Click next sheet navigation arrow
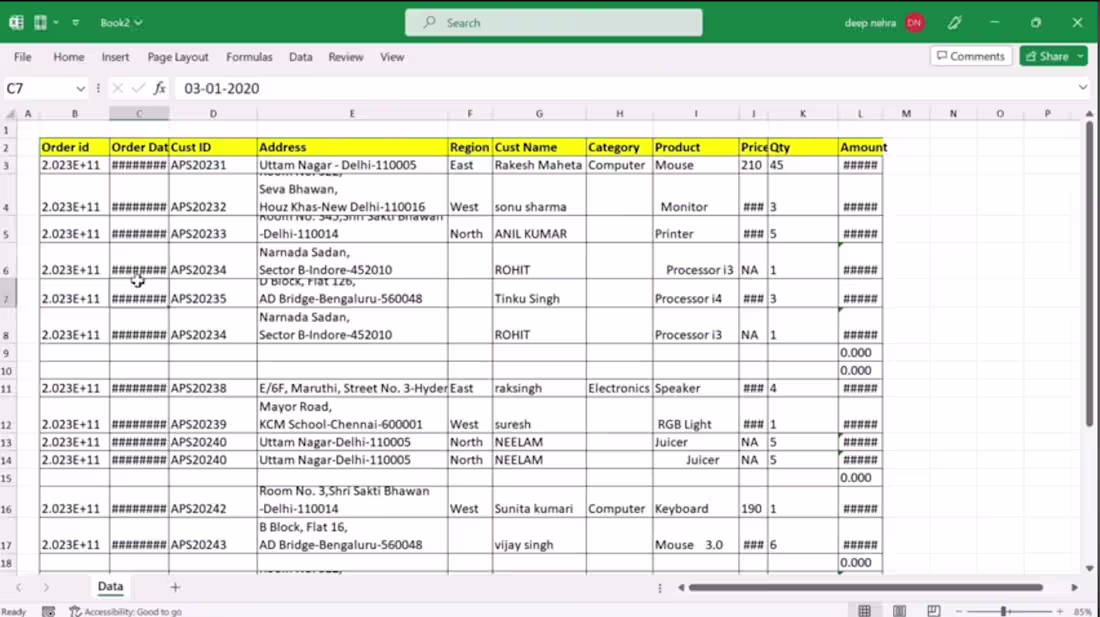Image resolution: width=1100 pixels, height=617 pixels. pos(46,587)
